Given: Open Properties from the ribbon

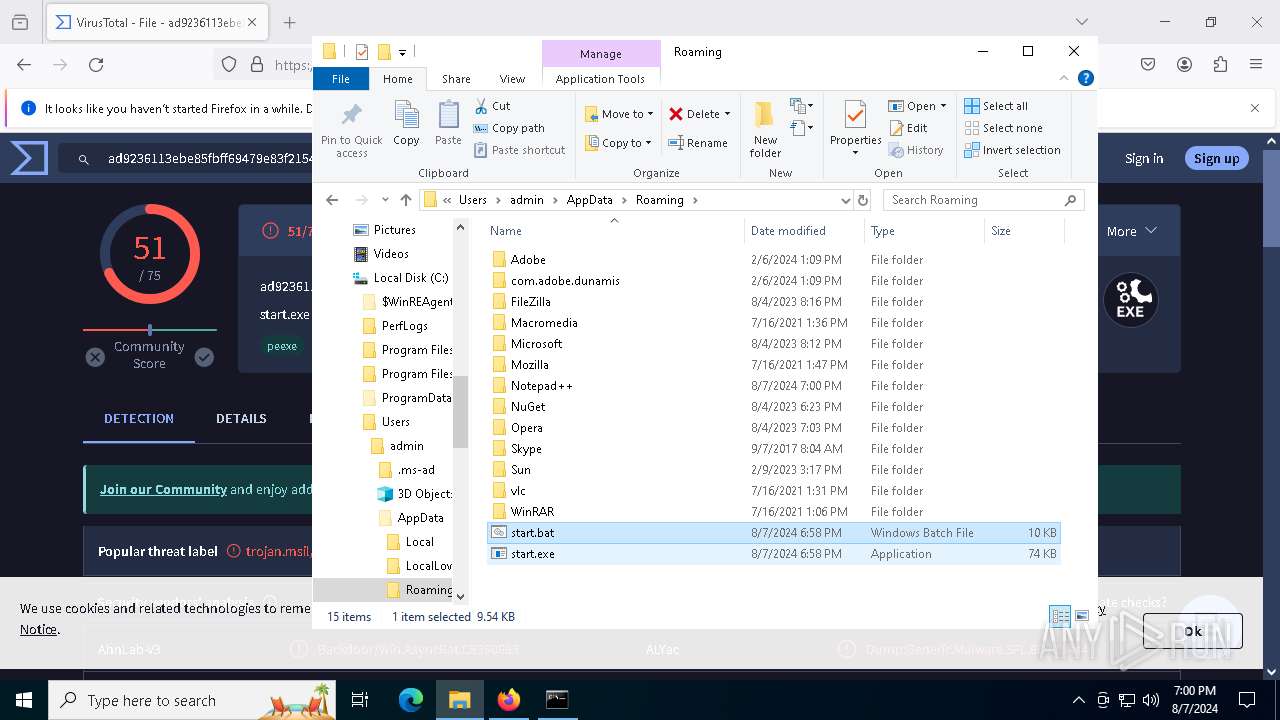Looking at the screenshot, I should point(855,129).
